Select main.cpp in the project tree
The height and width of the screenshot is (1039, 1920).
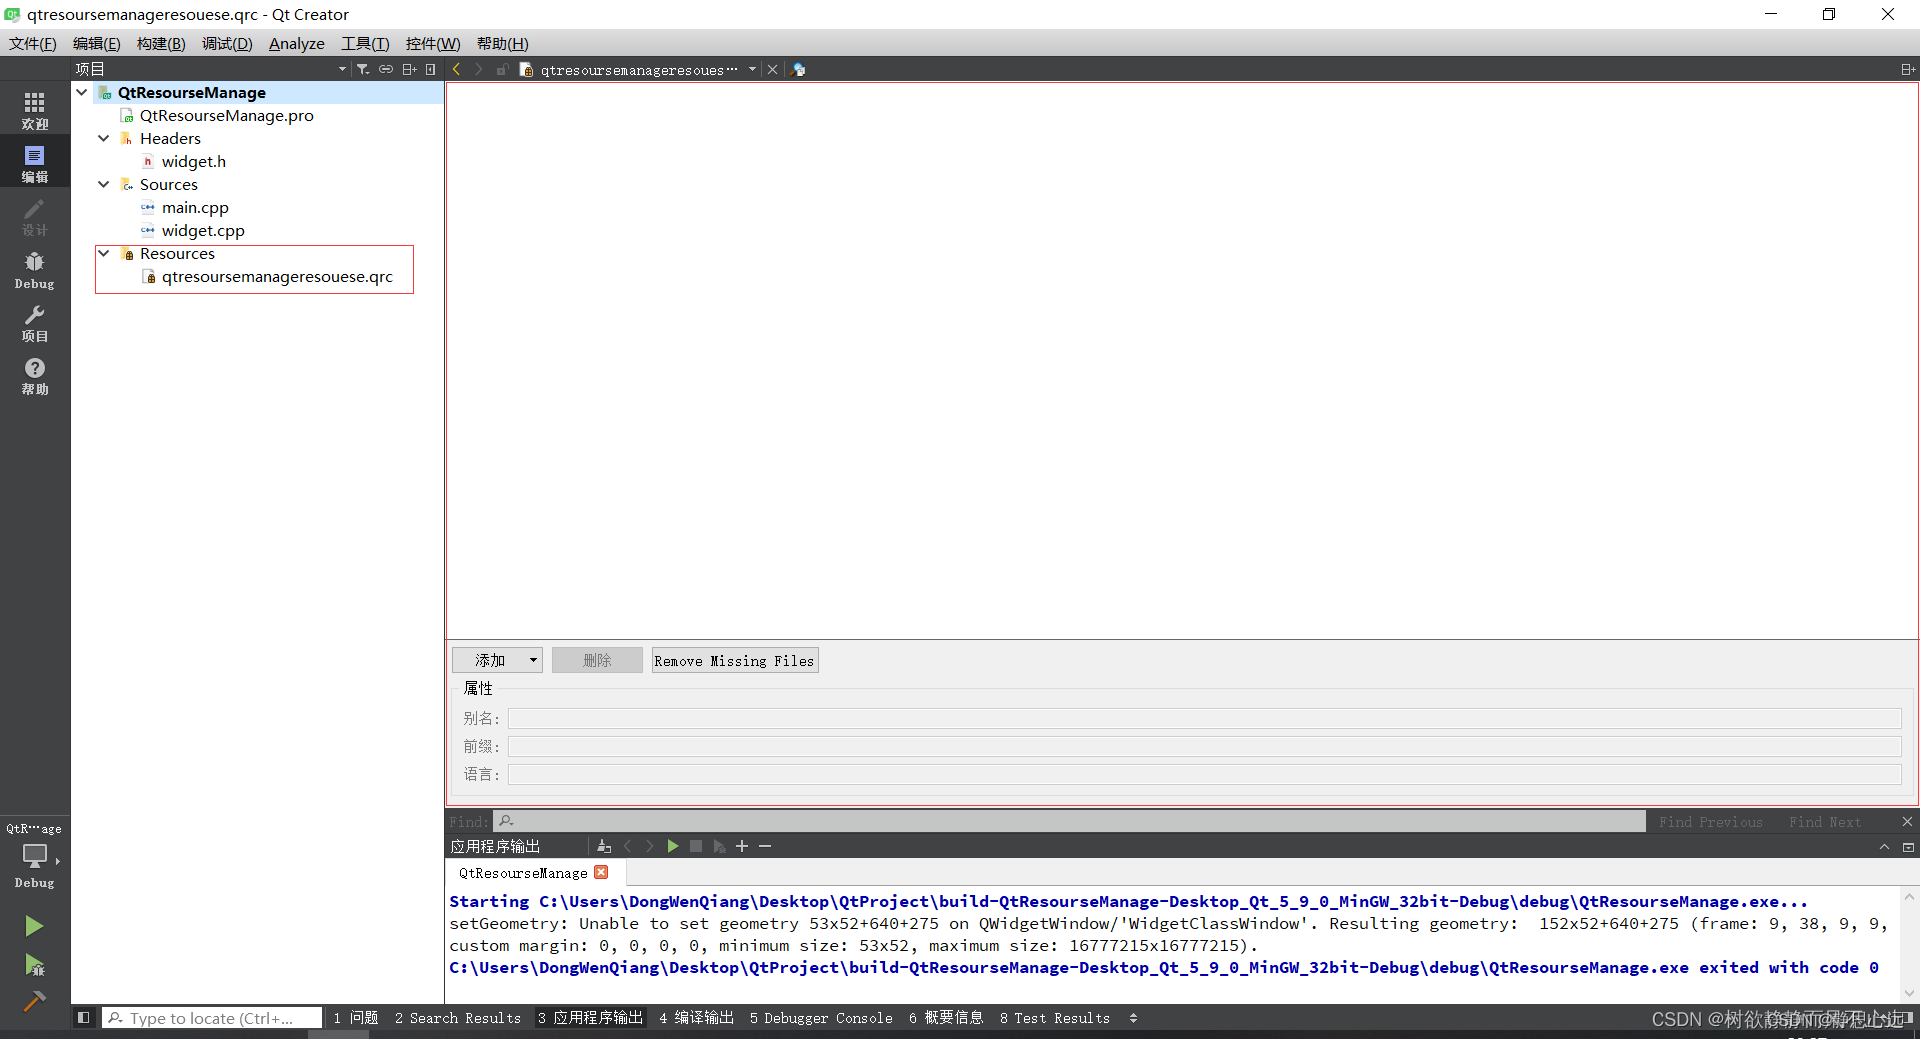coord(195,207)
